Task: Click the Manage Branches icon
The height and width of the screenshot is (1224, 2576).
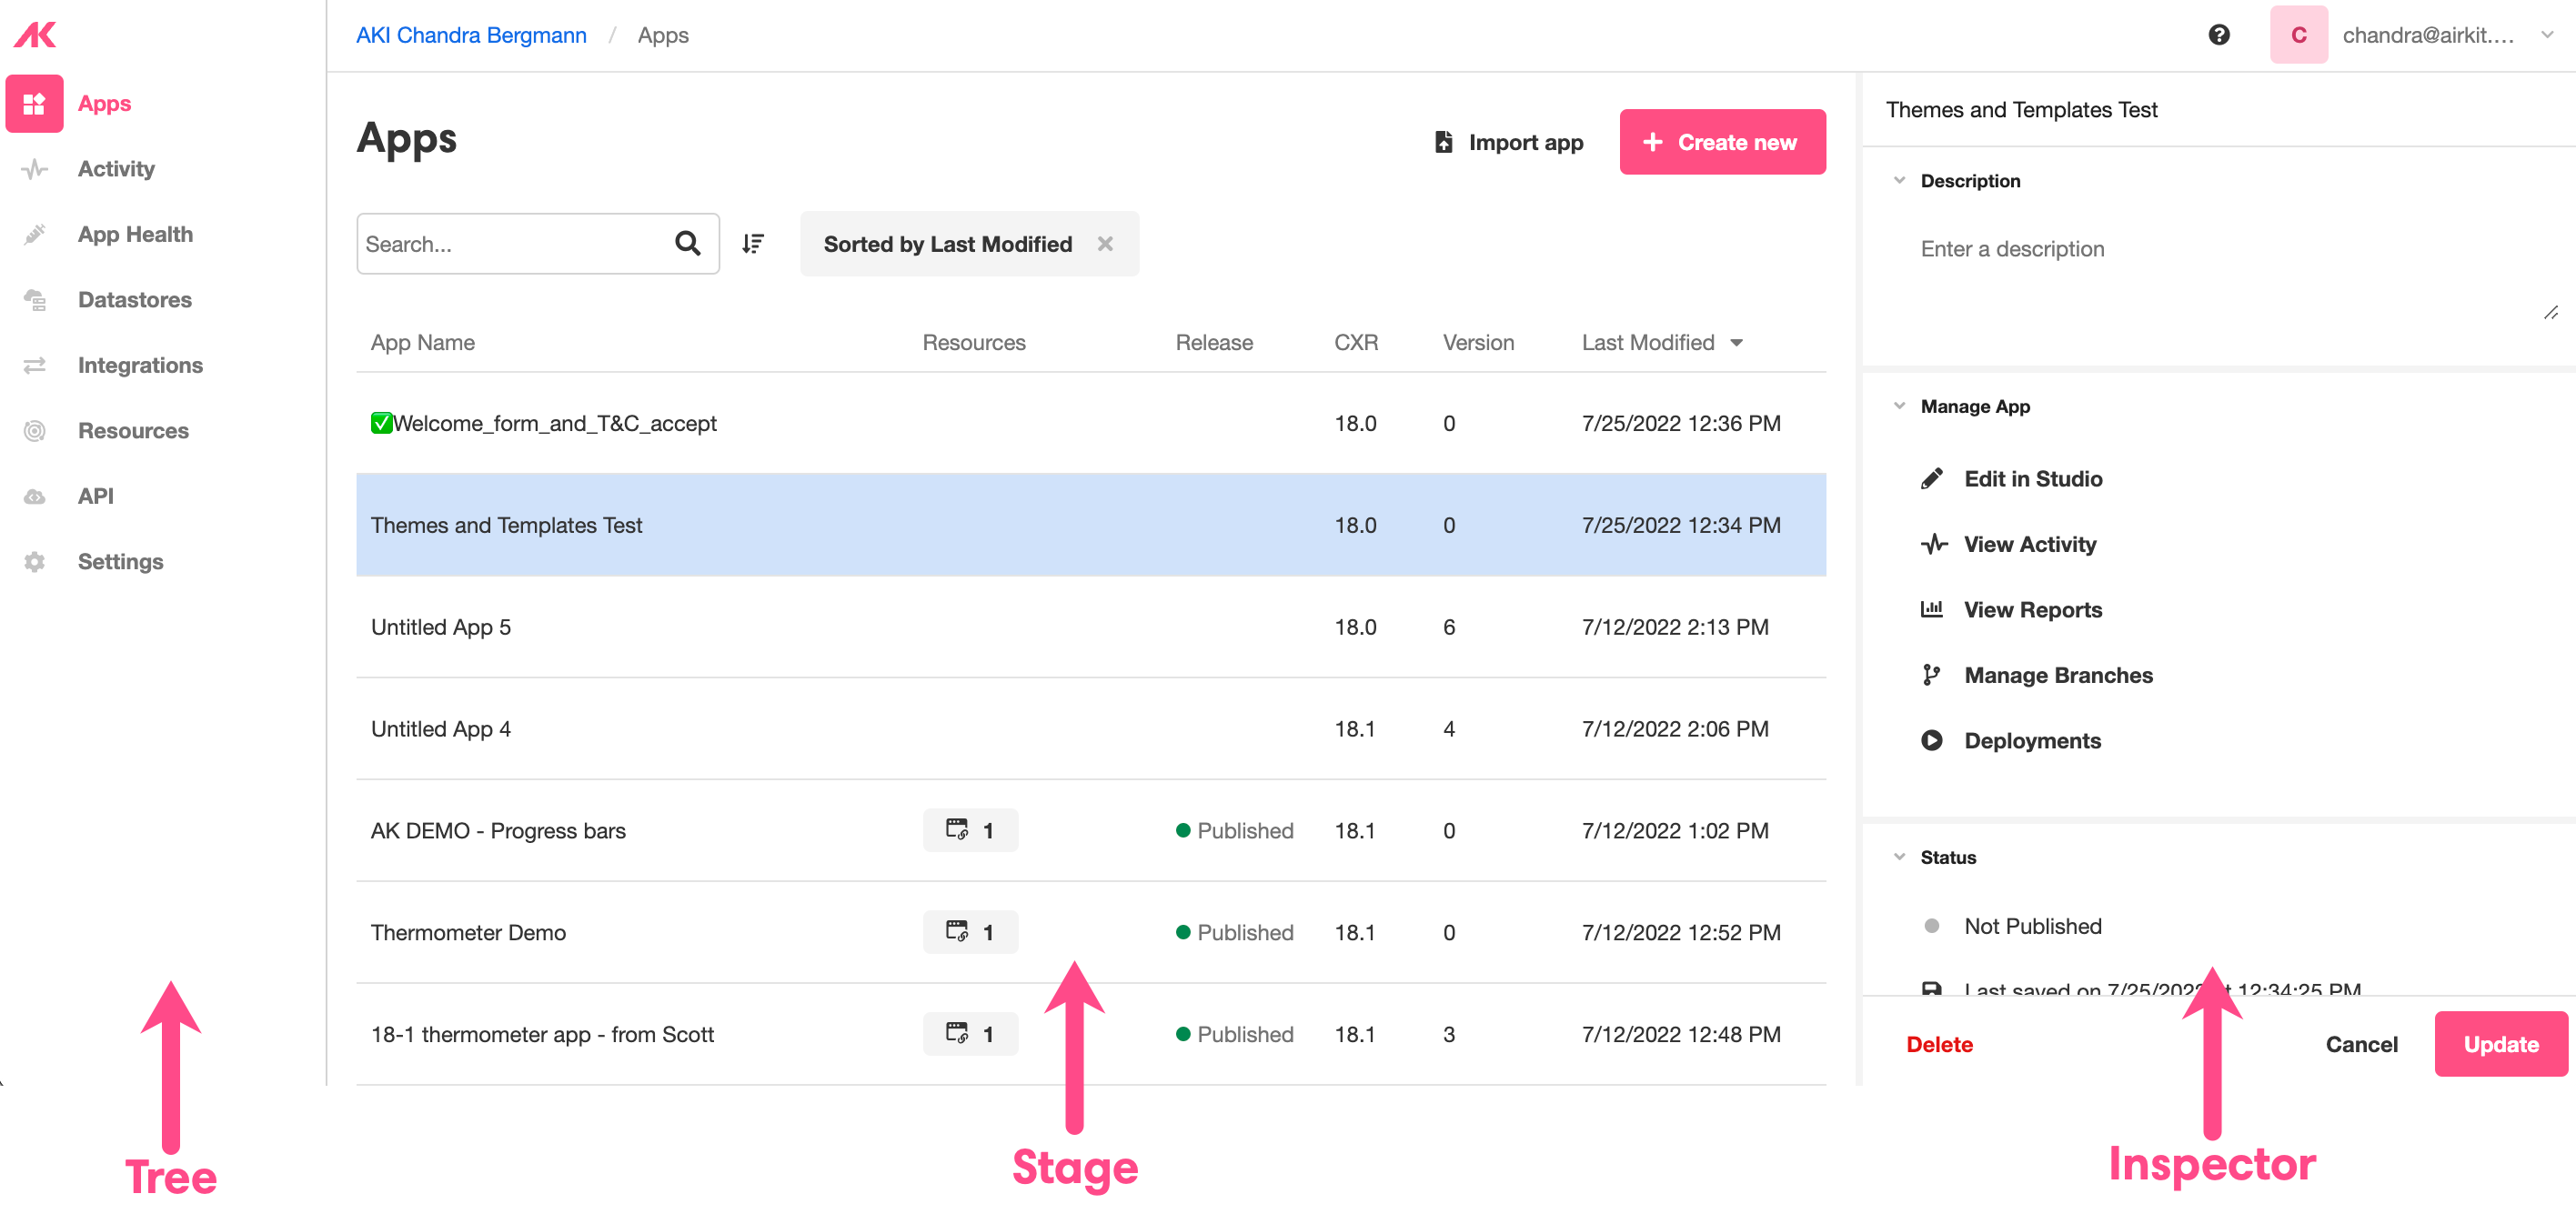Action: tap(1931, 675)
